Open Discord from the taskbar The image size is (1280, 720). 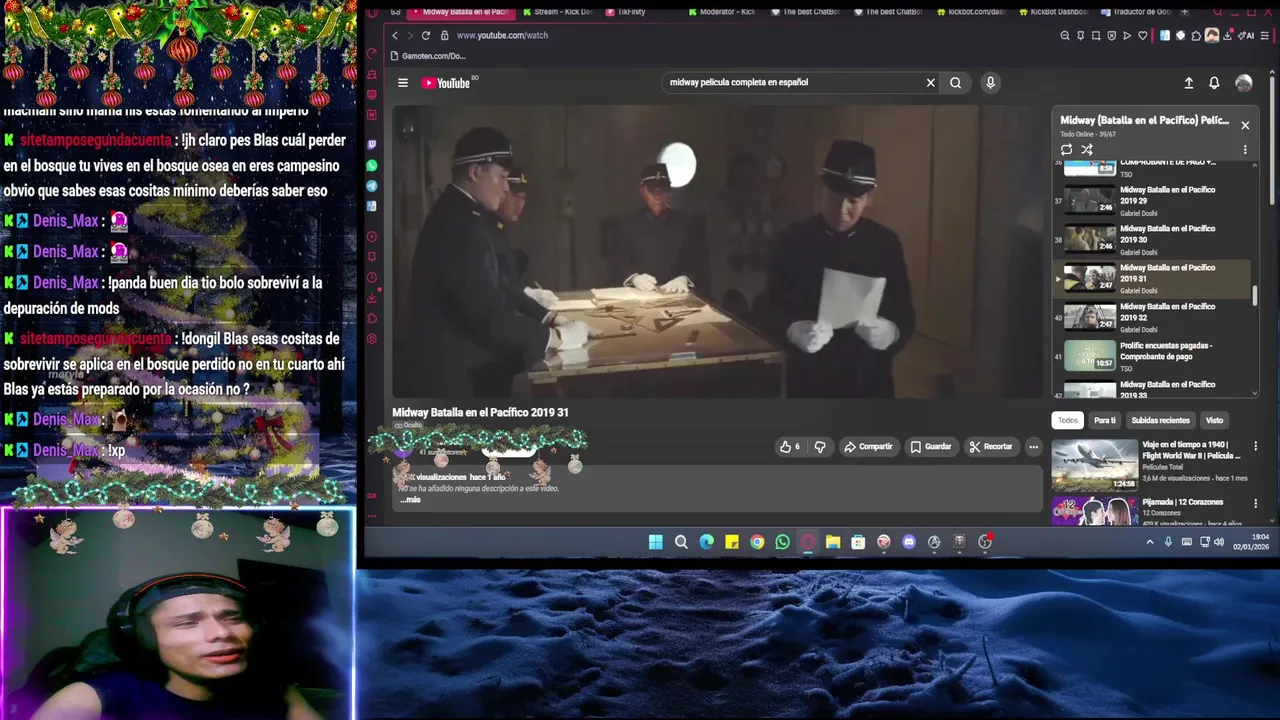coord(908,542)
